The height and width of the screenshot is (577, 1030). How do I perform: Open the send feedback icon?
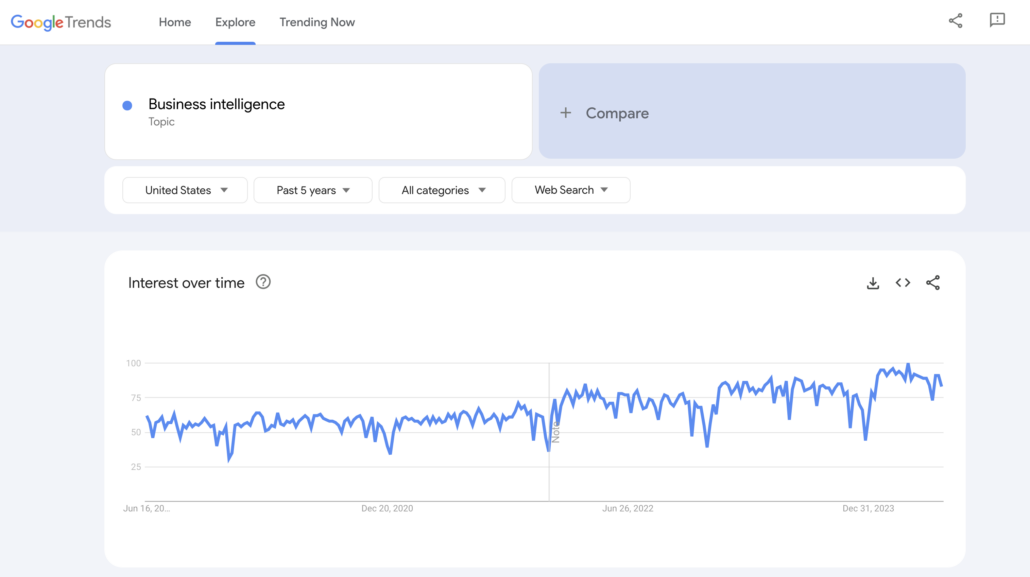tap(997, 21)
